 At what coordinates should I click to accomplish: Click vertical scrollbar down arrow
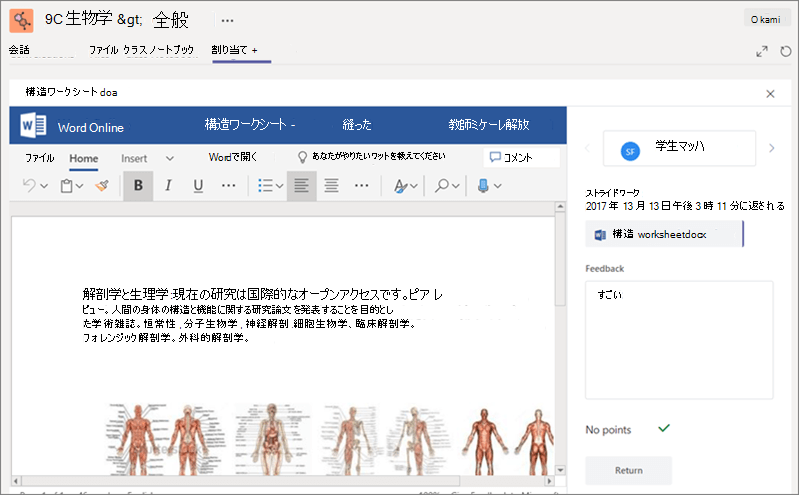coord(560,470)
